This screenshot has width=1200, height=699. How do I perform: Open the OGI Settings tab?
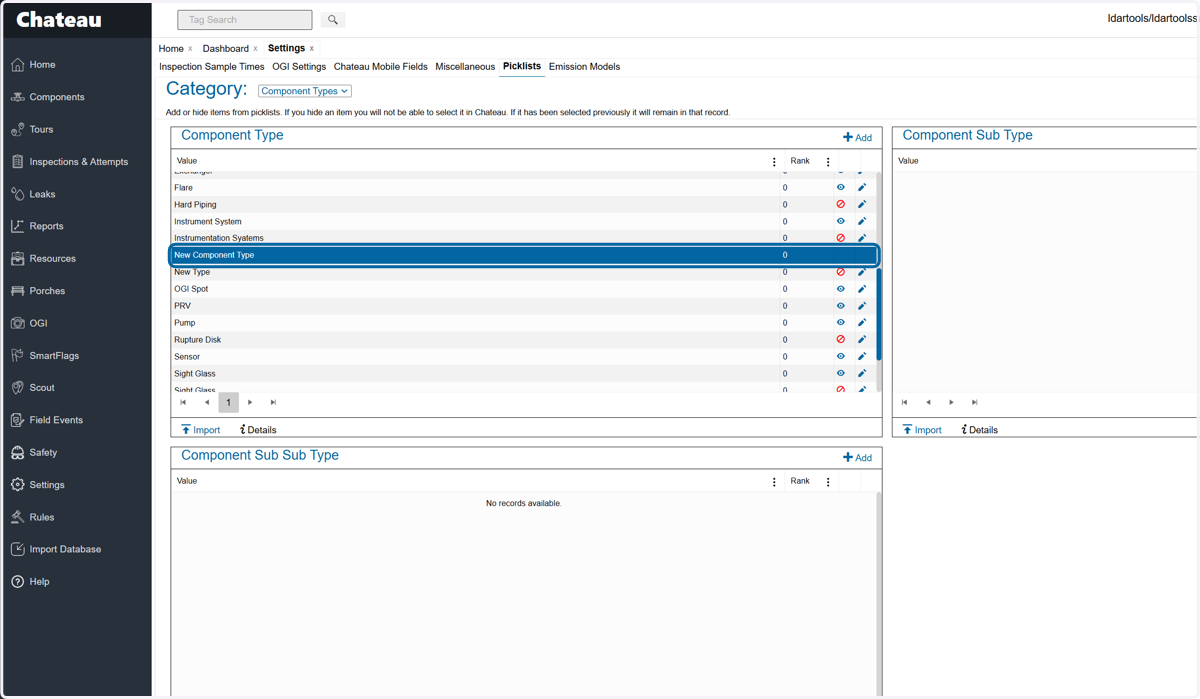point(299,67)
